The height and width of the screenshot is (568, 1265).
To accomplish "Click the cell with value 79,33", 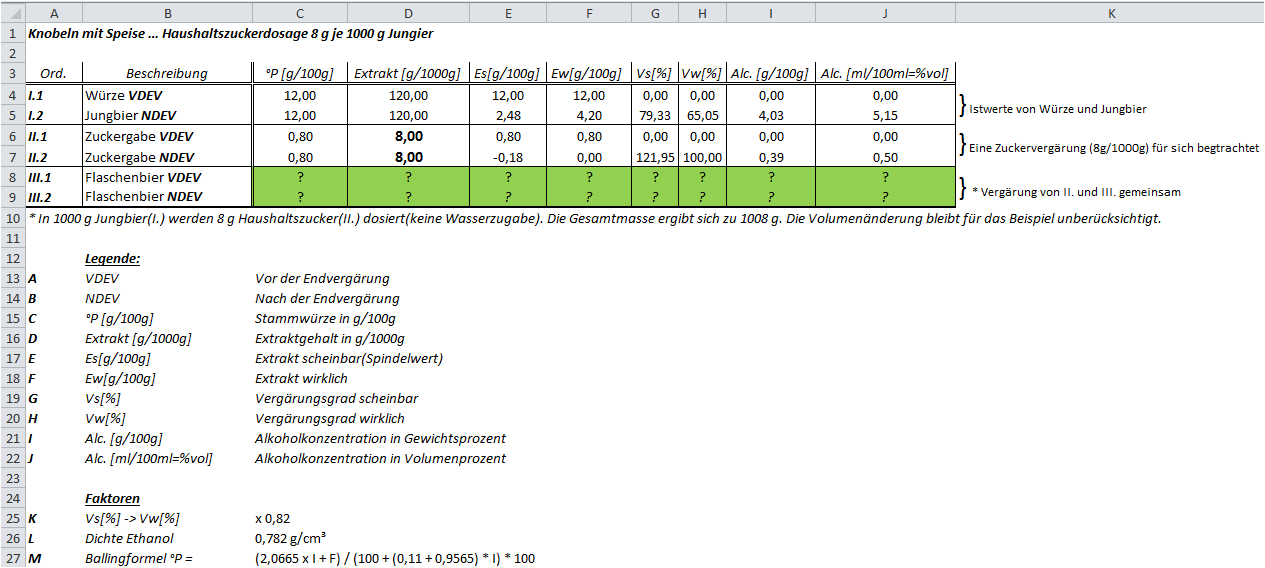I will tap(655, 116).
